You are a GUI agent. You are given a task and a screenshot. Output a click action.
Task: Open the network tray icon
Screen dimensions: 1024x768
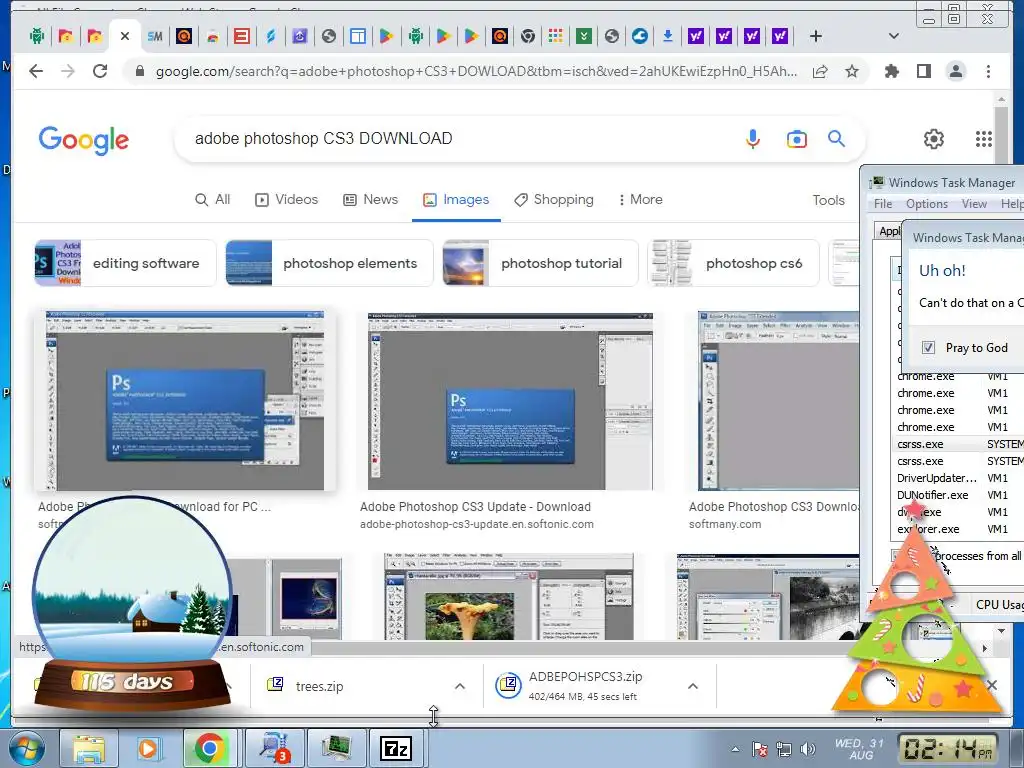click(784, 749)
